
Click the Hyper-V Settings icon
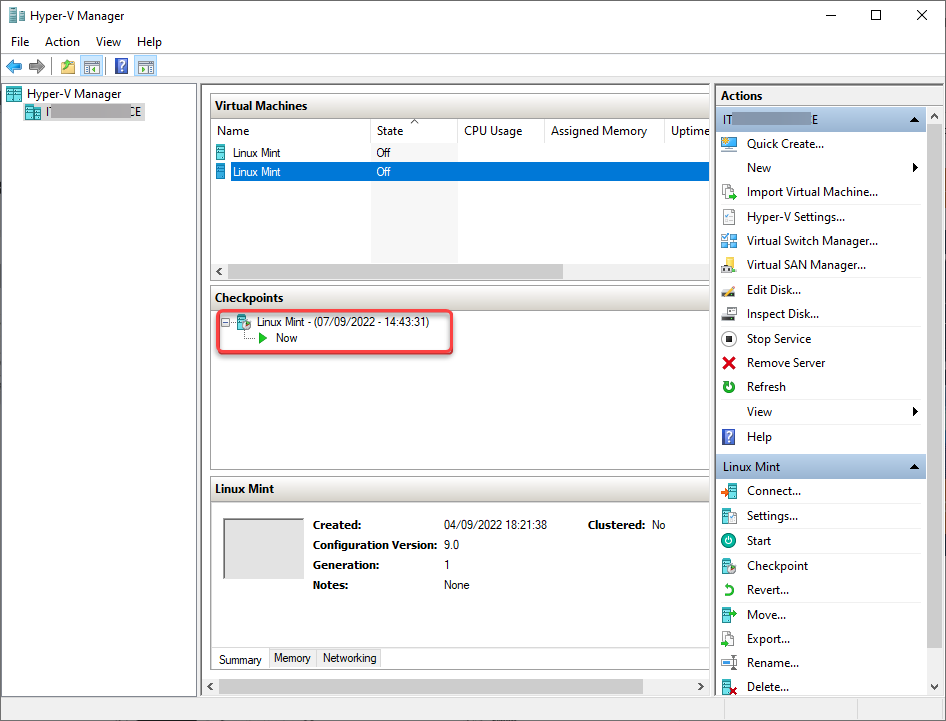coord(729,217)
